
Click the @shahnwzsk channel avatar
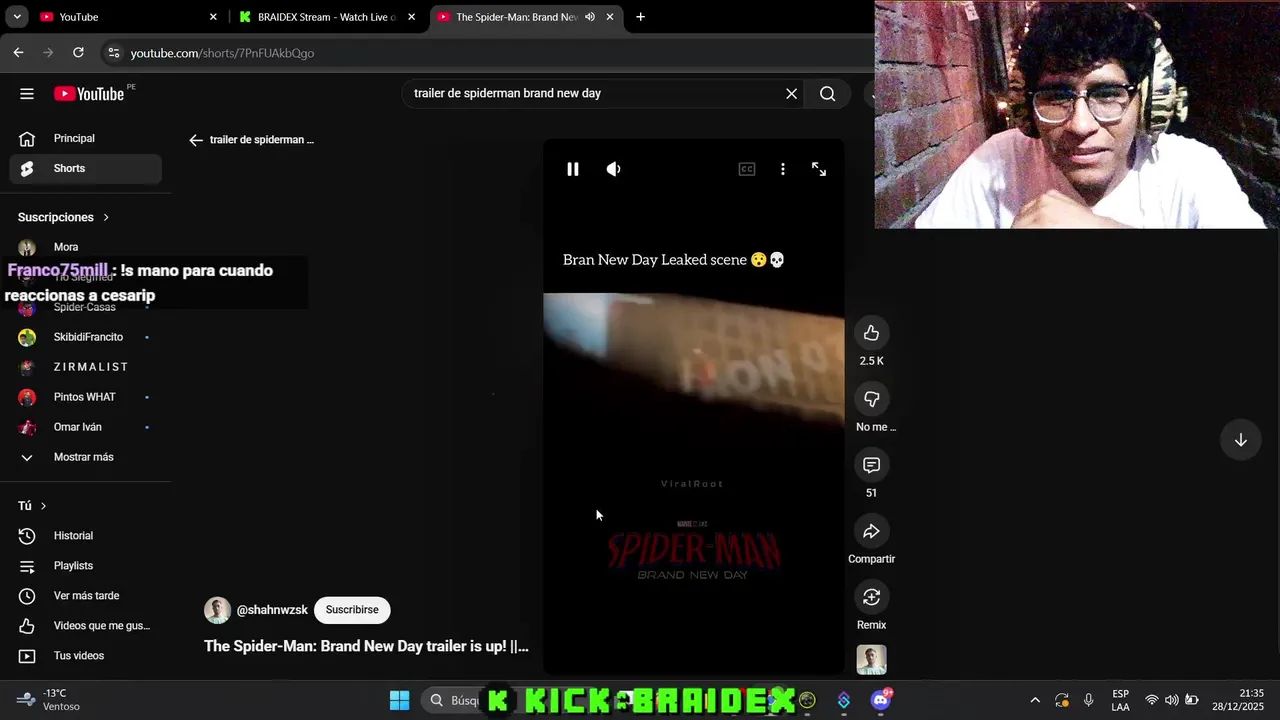tap(217, 610)
